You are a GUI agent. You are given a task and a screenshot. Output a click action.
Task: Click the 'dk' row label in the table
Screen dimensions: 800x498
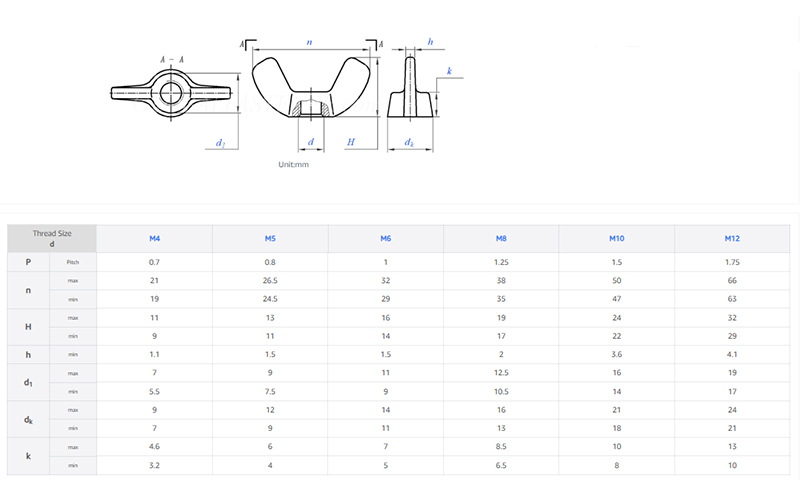28,419
